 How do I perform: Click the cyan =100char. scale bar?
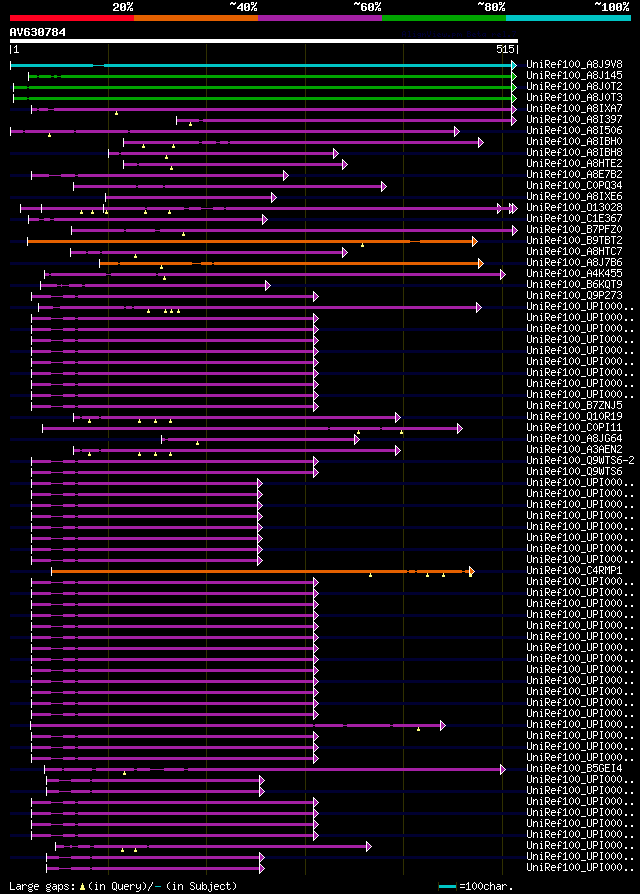click(447, 887)
